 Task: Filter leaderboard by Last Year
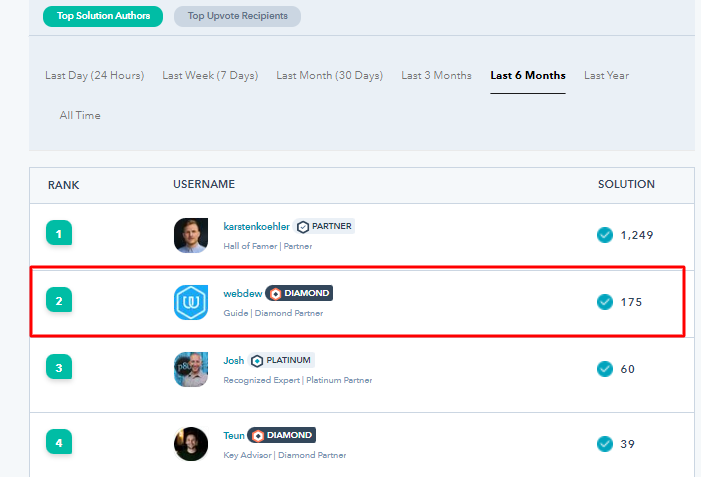[x=606, y=76]
